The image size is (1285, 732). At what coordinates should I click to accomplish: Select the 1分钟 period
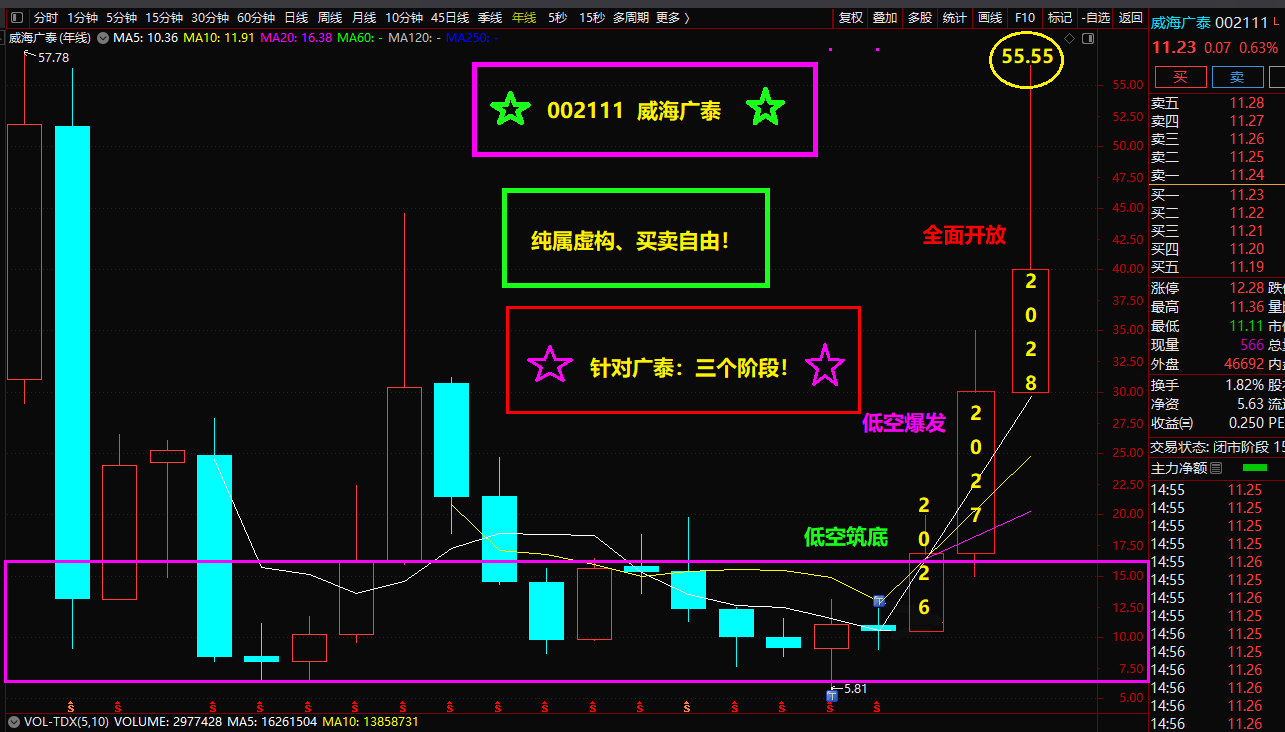click(82, 18)
